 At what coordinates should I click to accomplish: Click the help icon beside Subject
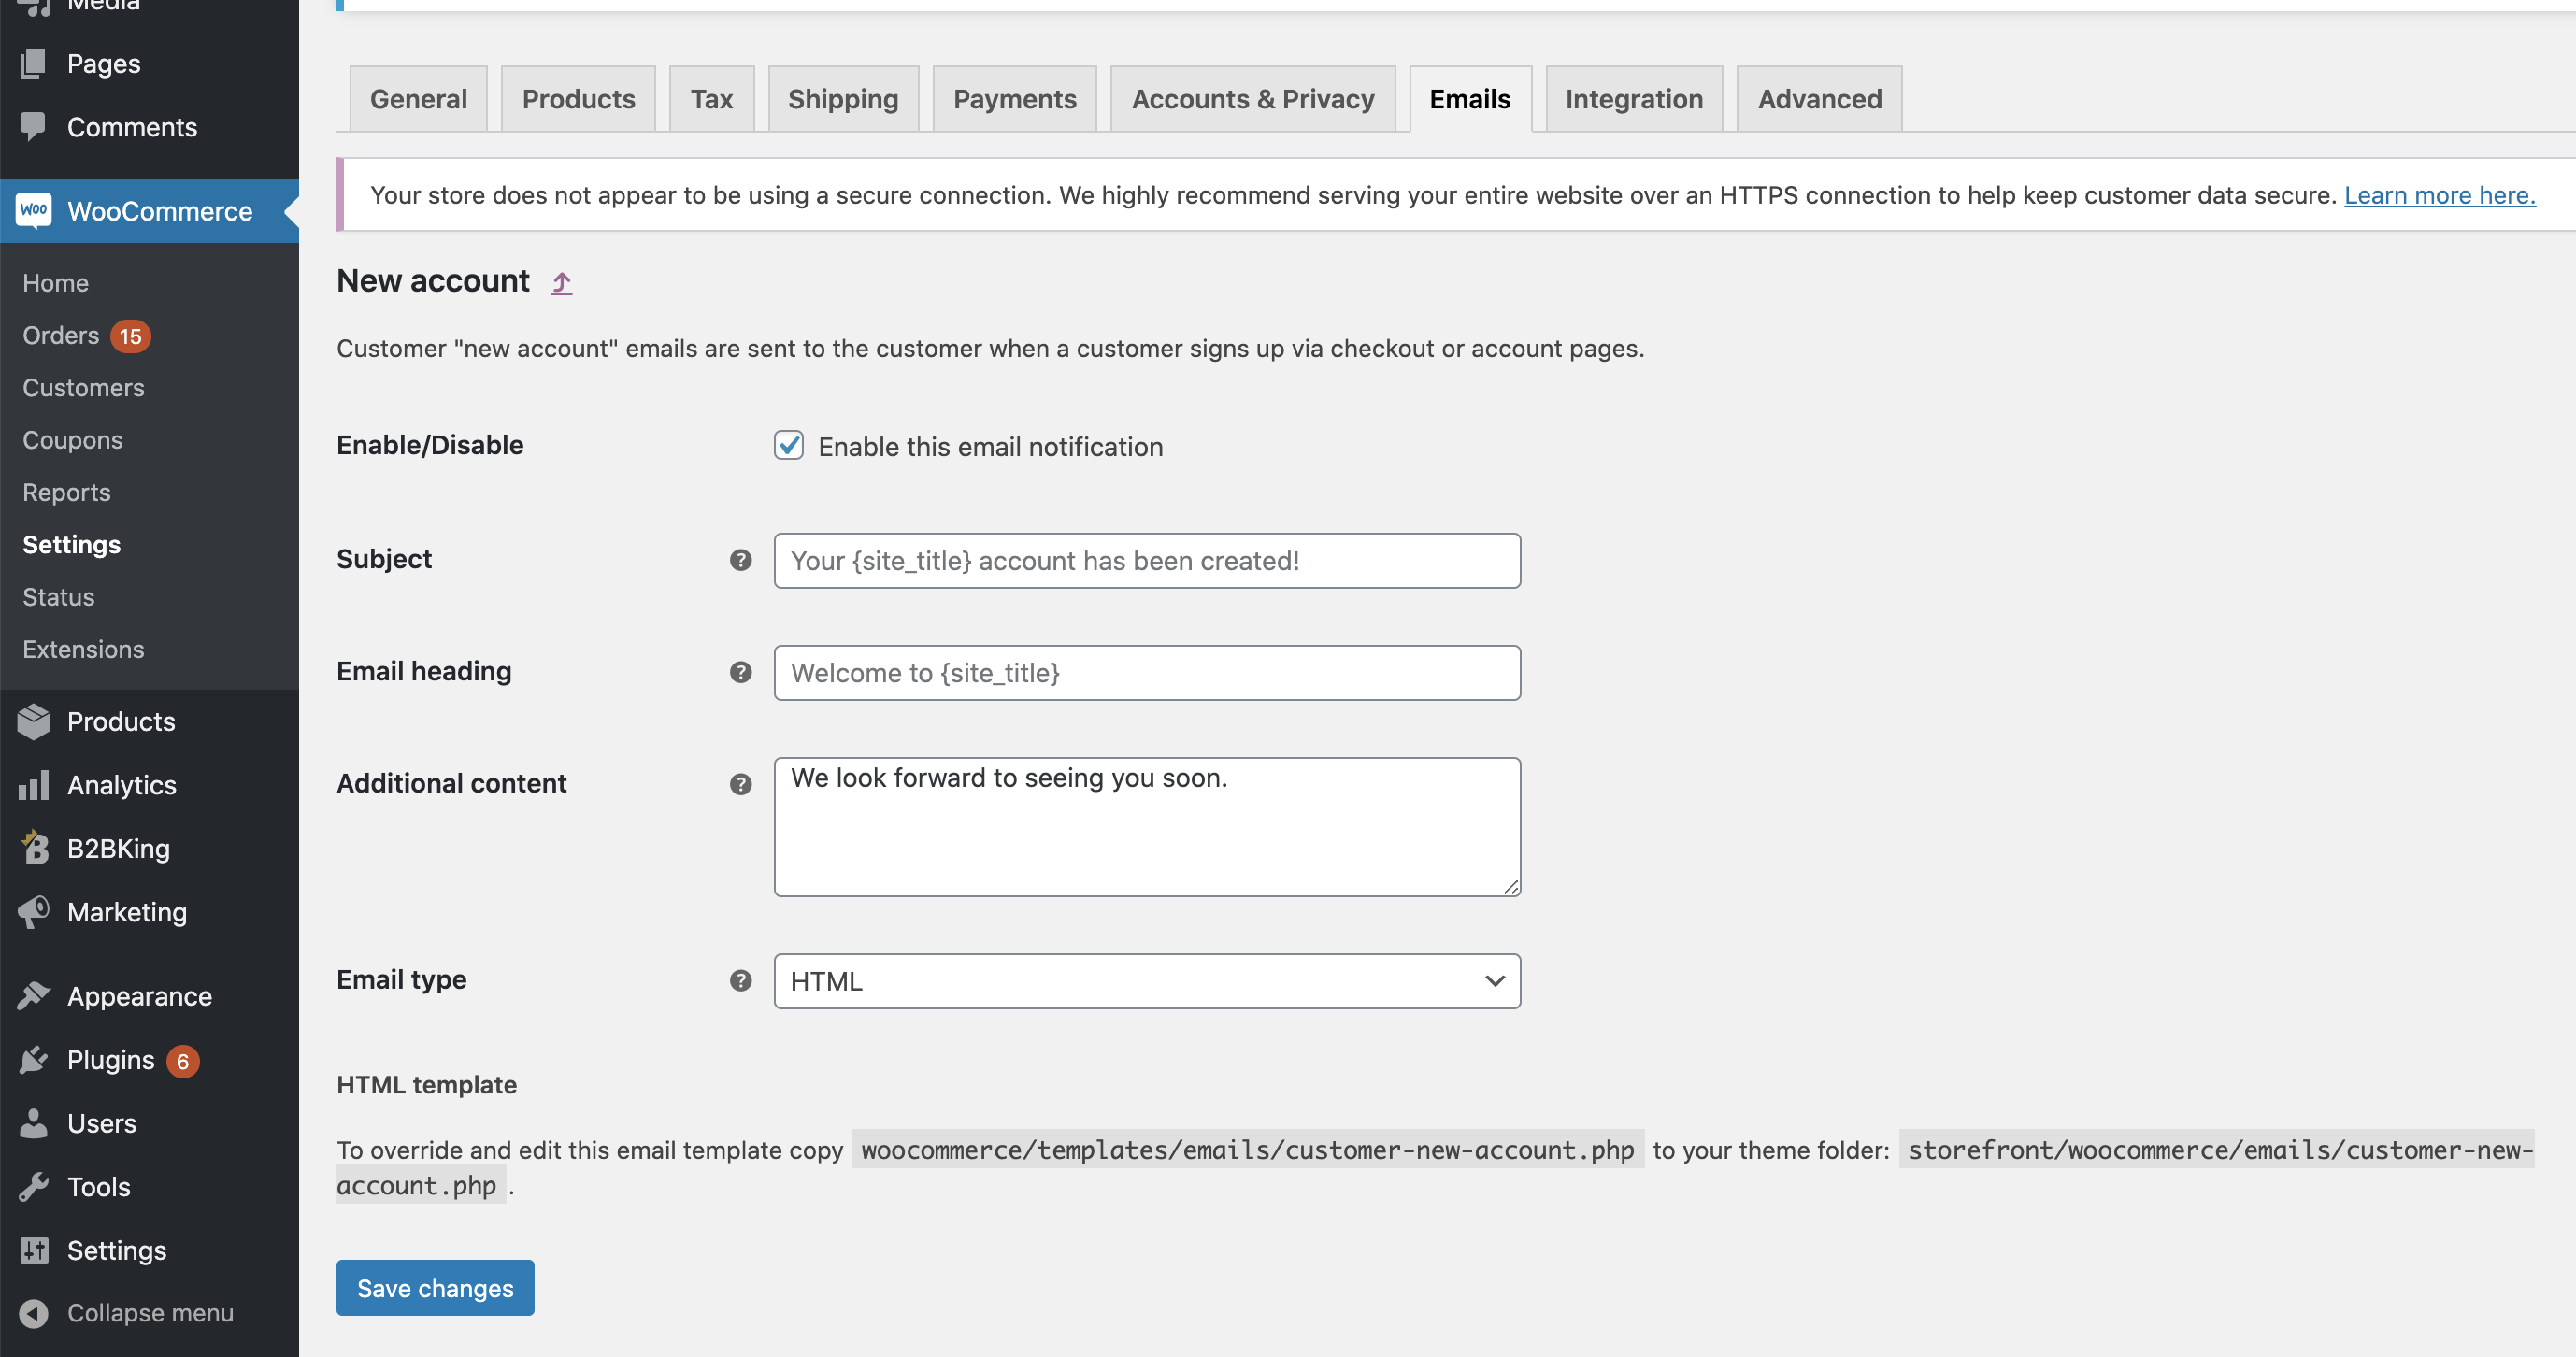coord(741,560)
